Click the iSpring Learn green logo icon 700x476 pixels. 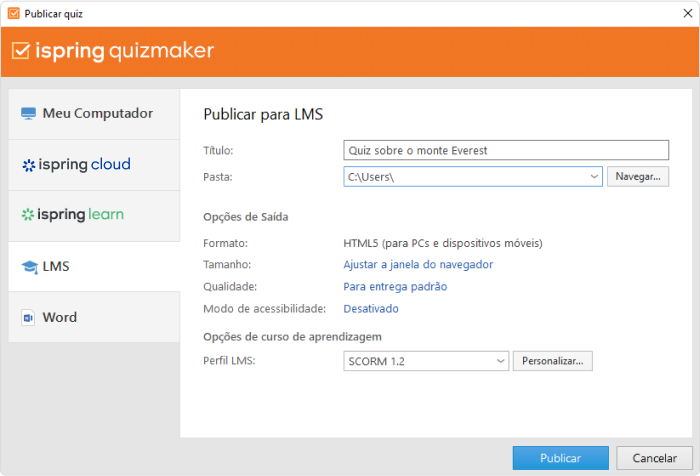(28, 215)
